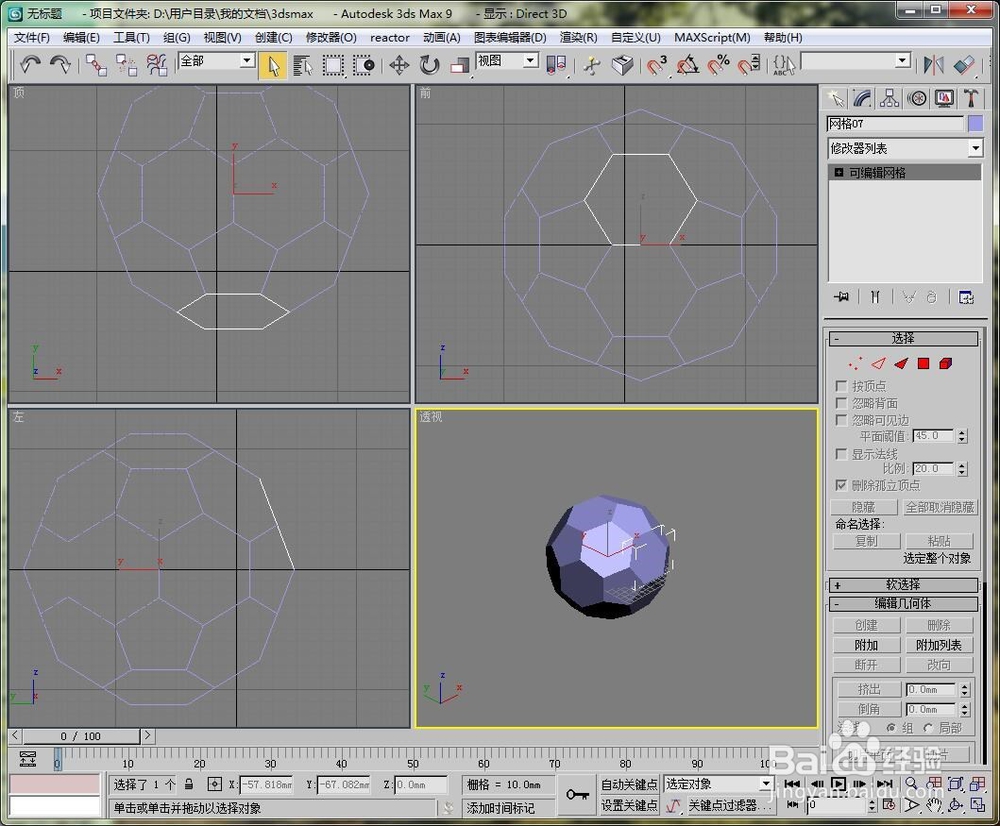Toggle the selection lock padlock
1000x826 pixels.
189,784
